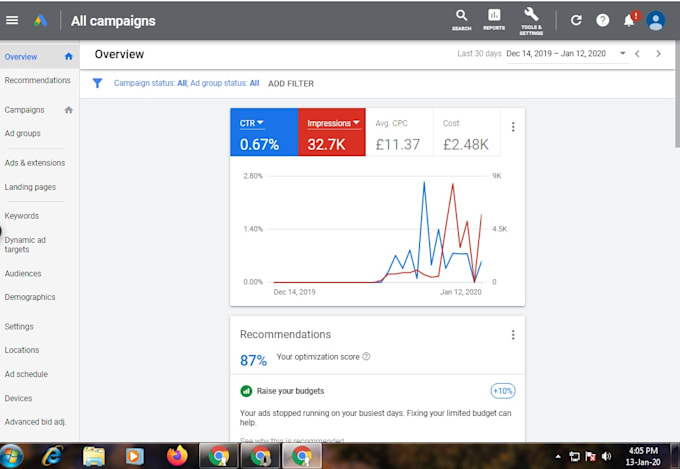
Task: Go to next date range
Action: click(x=658, y=54)
